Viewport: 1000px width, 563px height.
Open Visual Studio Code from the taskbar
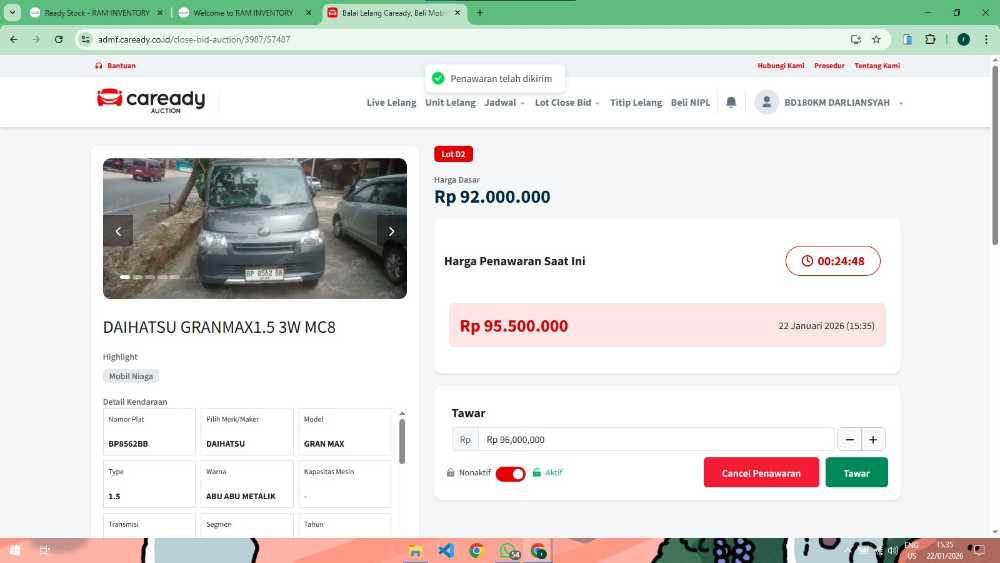446,551
